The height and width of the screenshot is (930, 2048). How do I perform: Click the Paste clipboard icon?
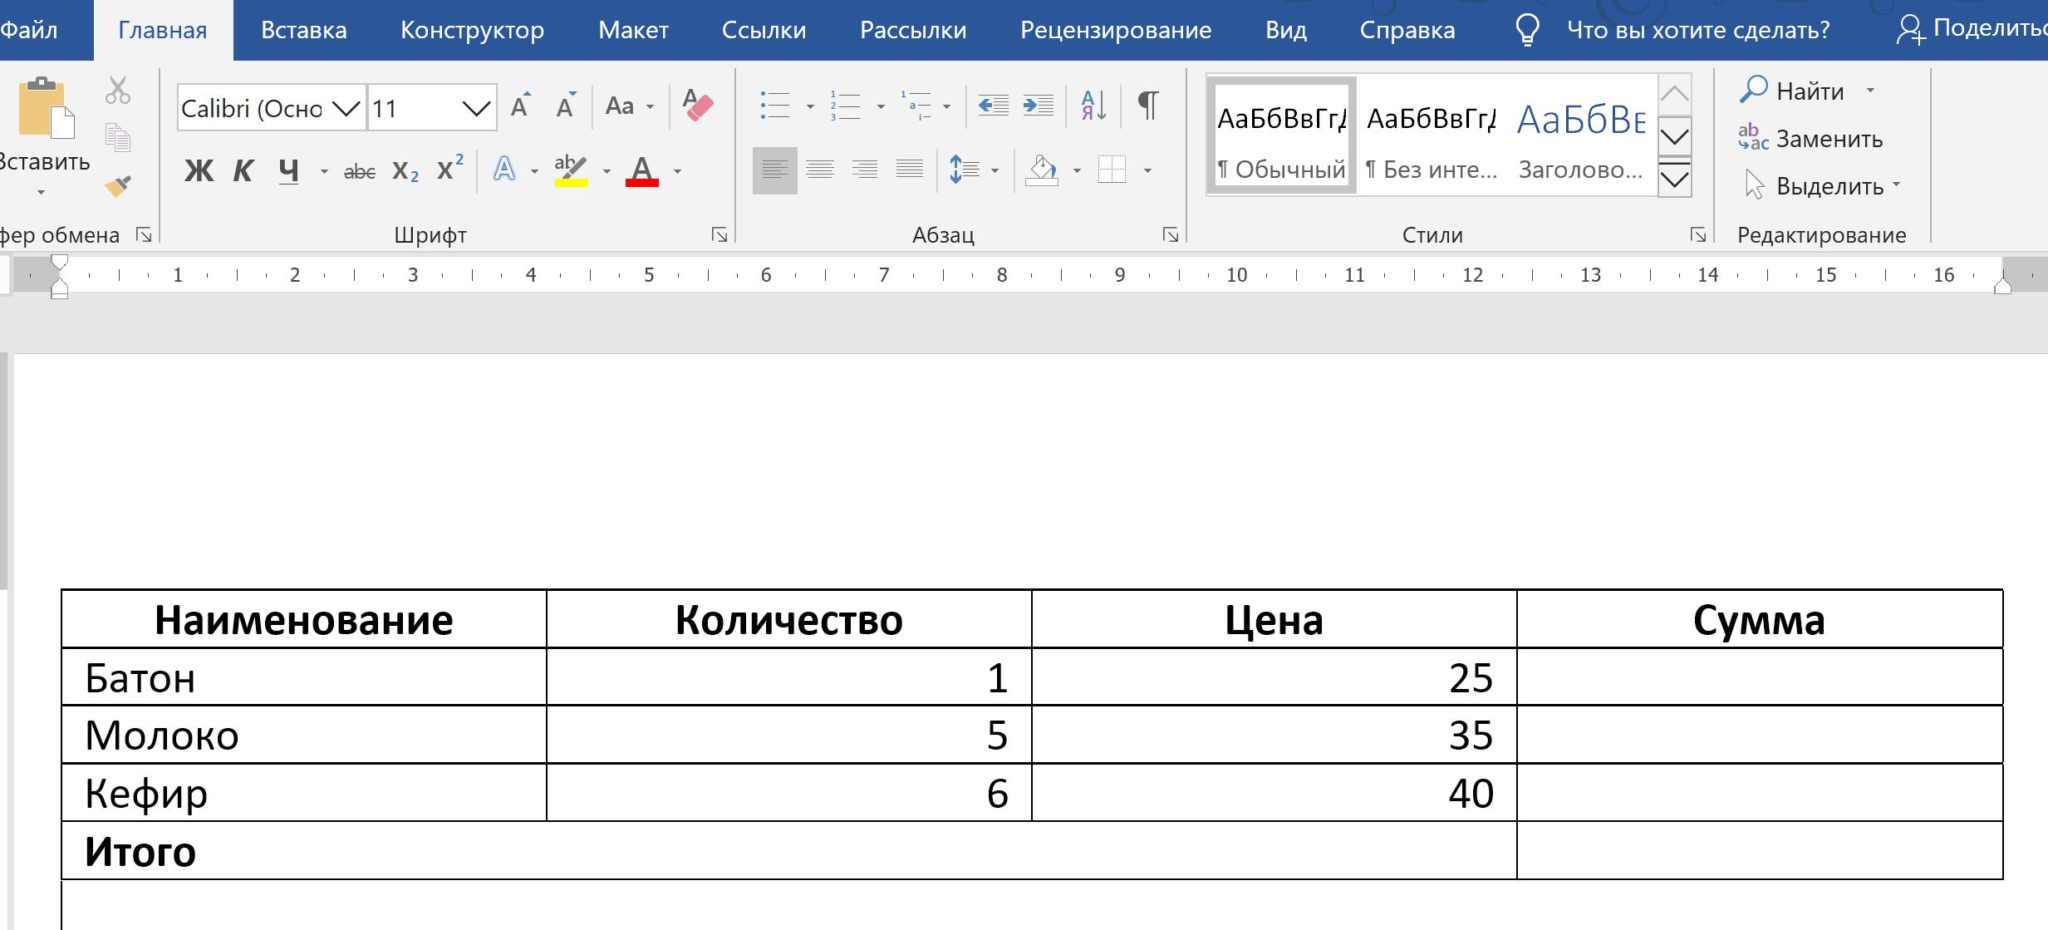click(x=46, y=108)
